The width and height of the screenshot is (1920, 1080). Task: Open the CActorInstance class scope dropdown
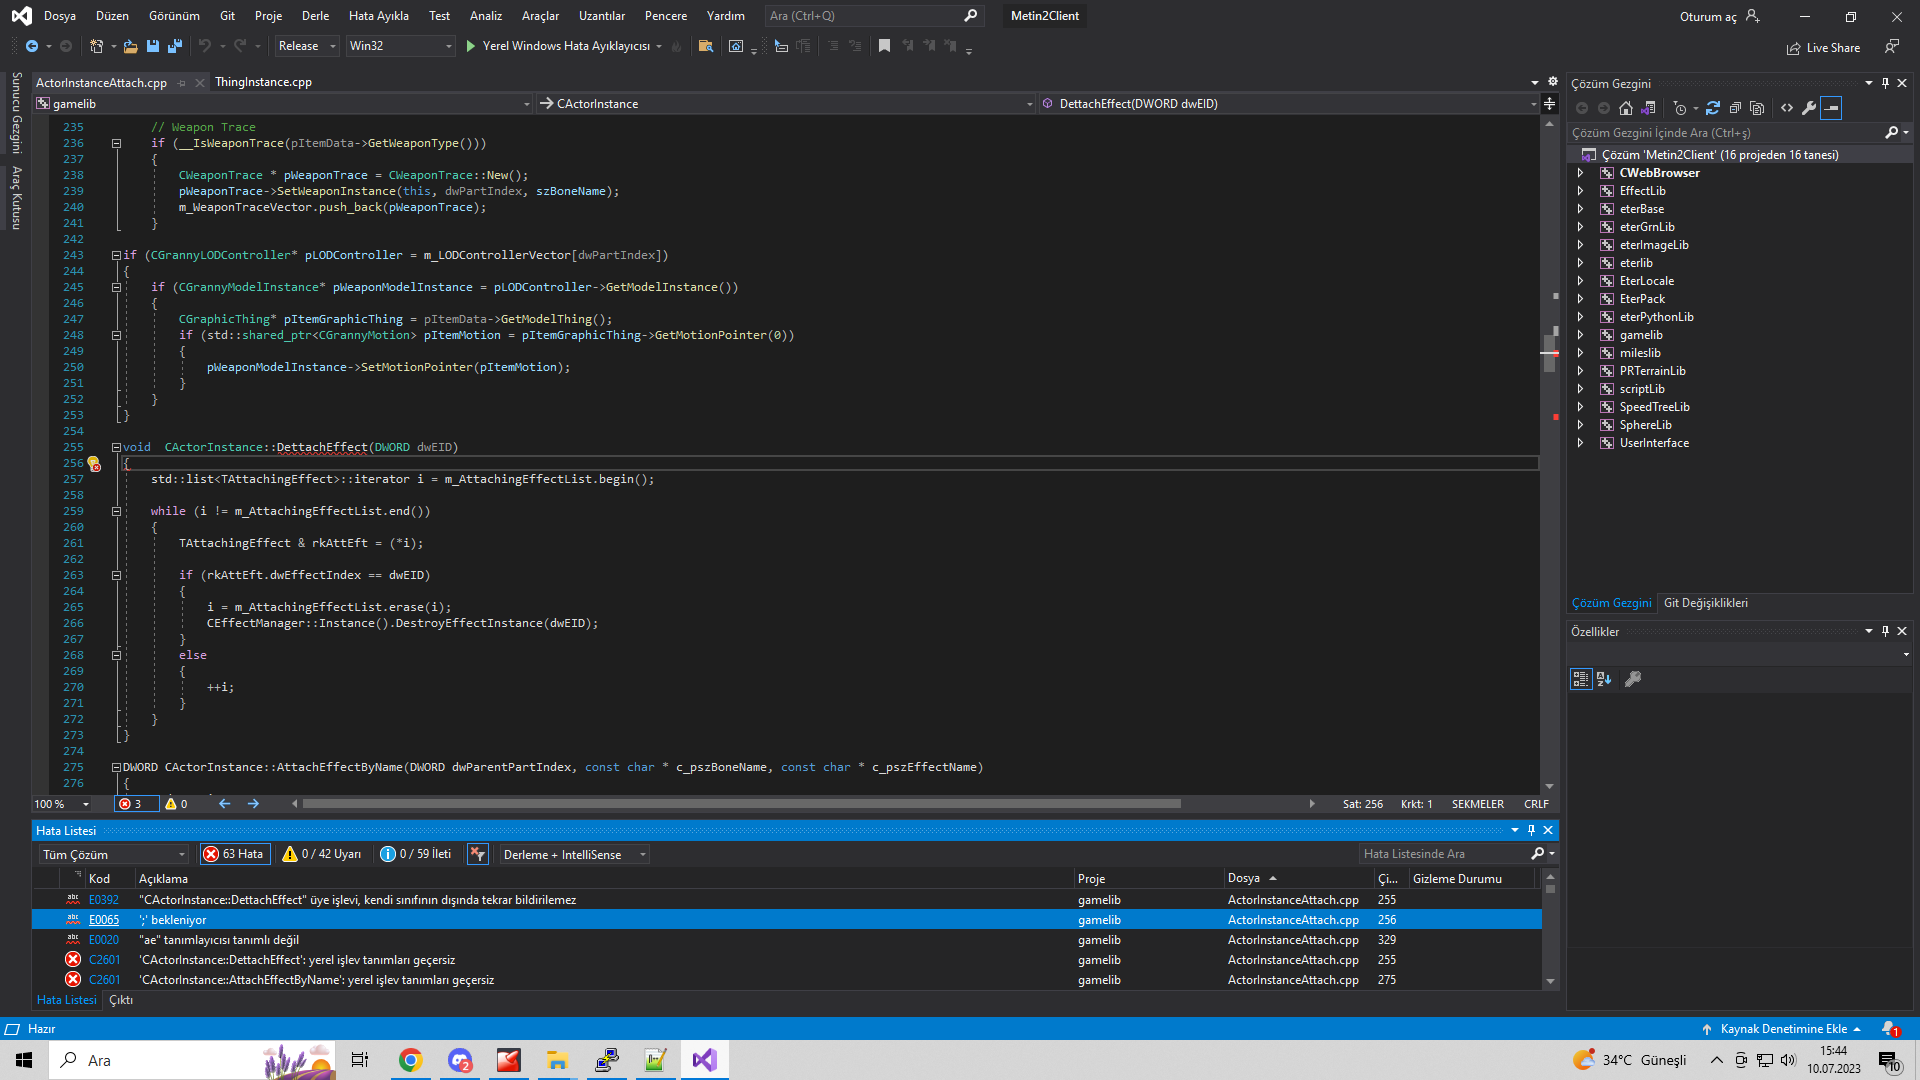[786, 104]
